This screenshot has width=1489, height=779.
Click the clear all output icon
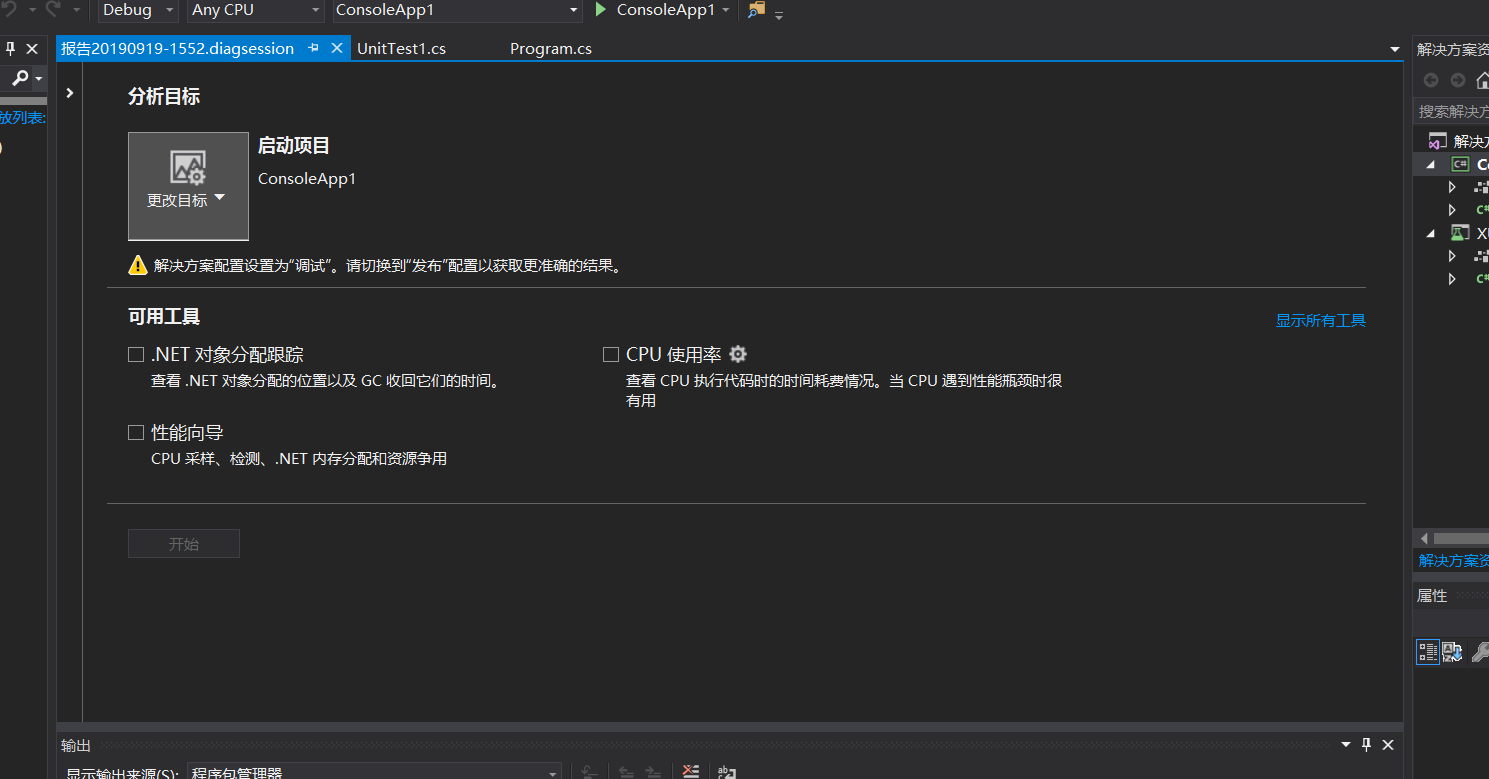(x=690, y=771)
